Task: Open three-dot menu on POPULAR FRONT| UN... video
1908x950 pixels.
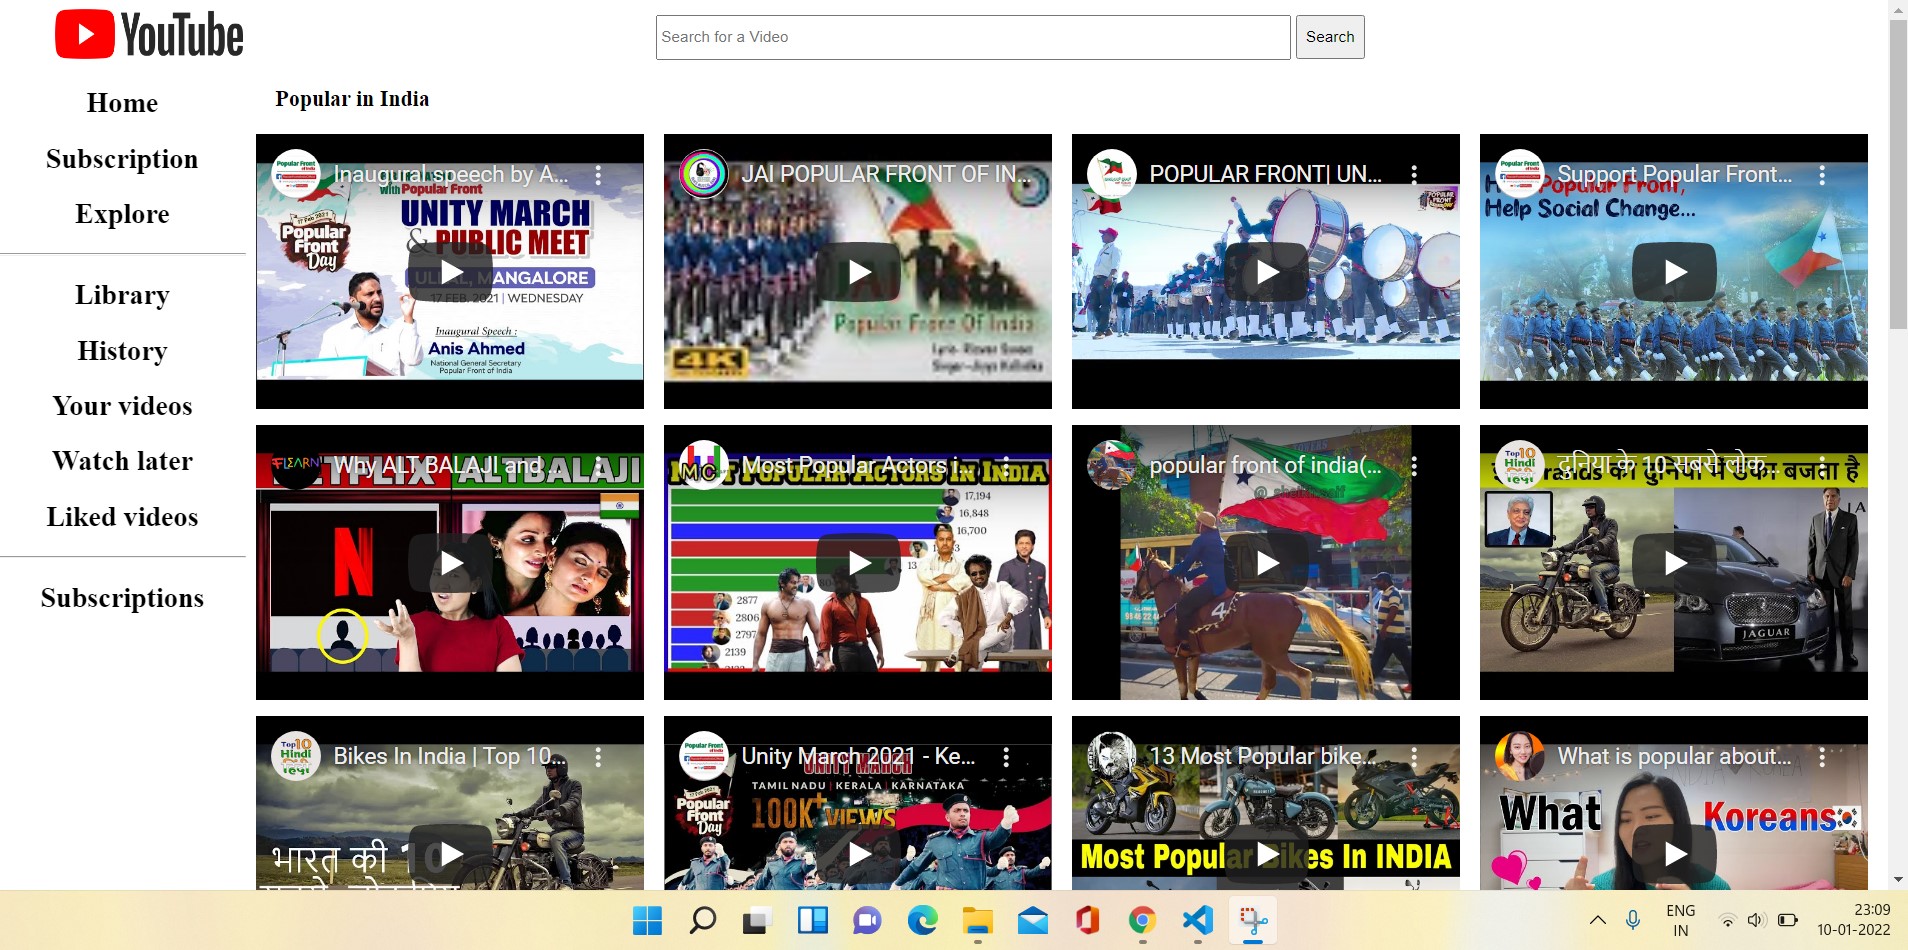Action: (x=1414, y=175)
